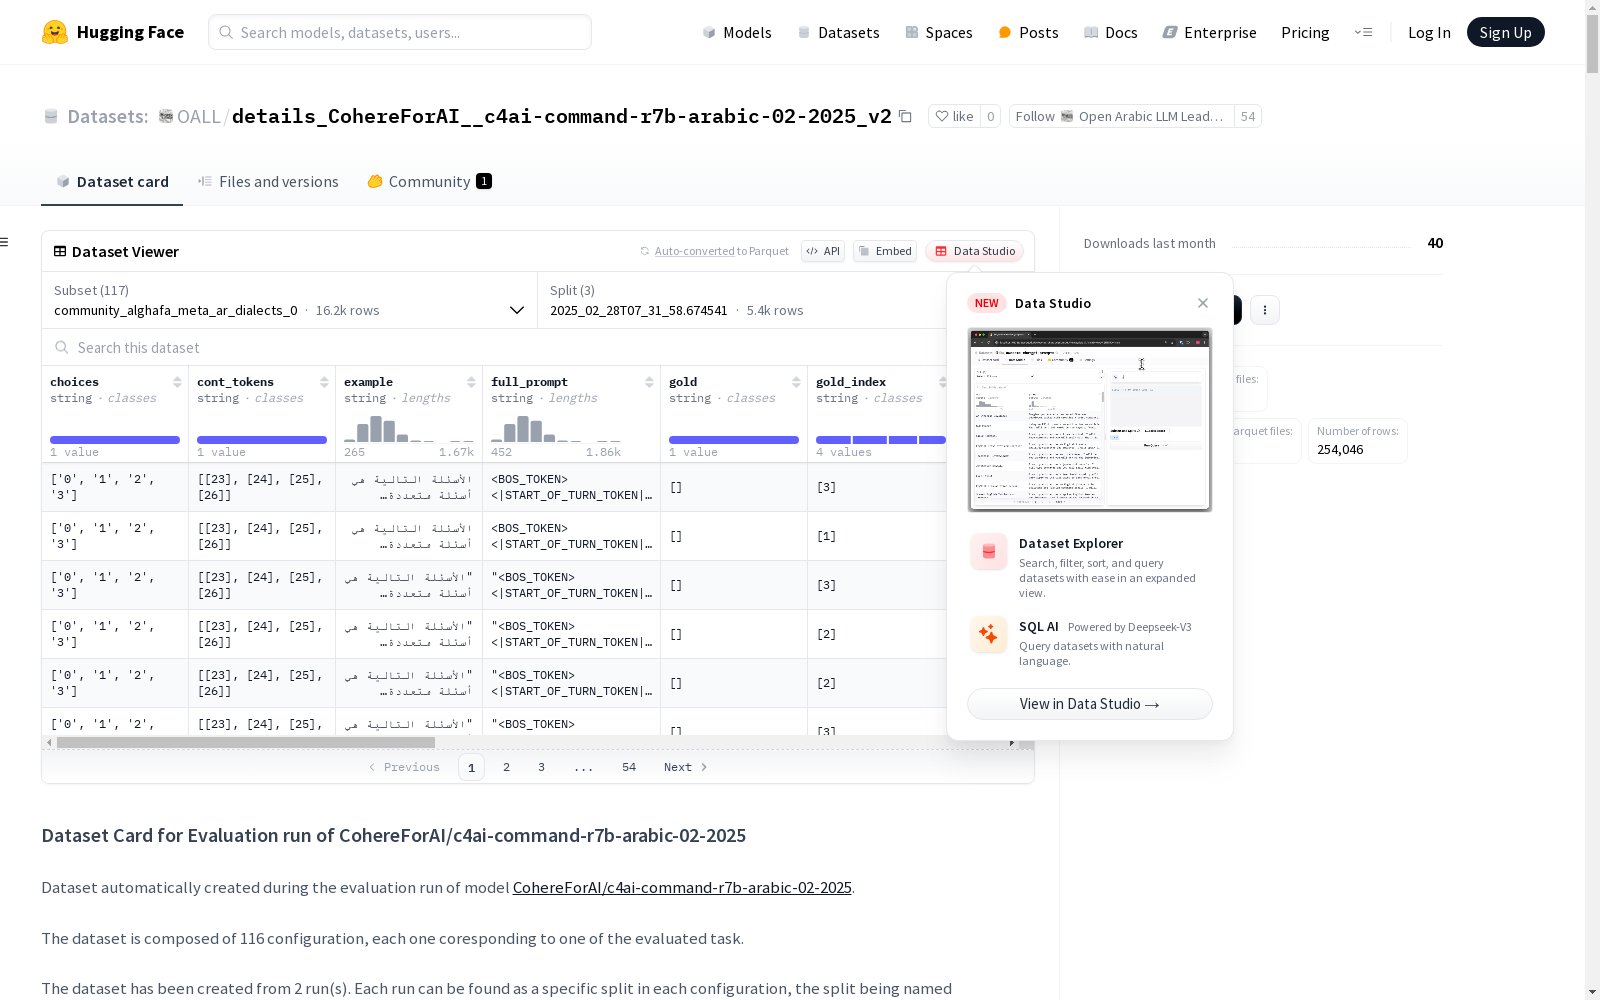Select current page 1 in pagination
The width and height of the screenshot is (1600, 1000).
click(x=471, y=767)
